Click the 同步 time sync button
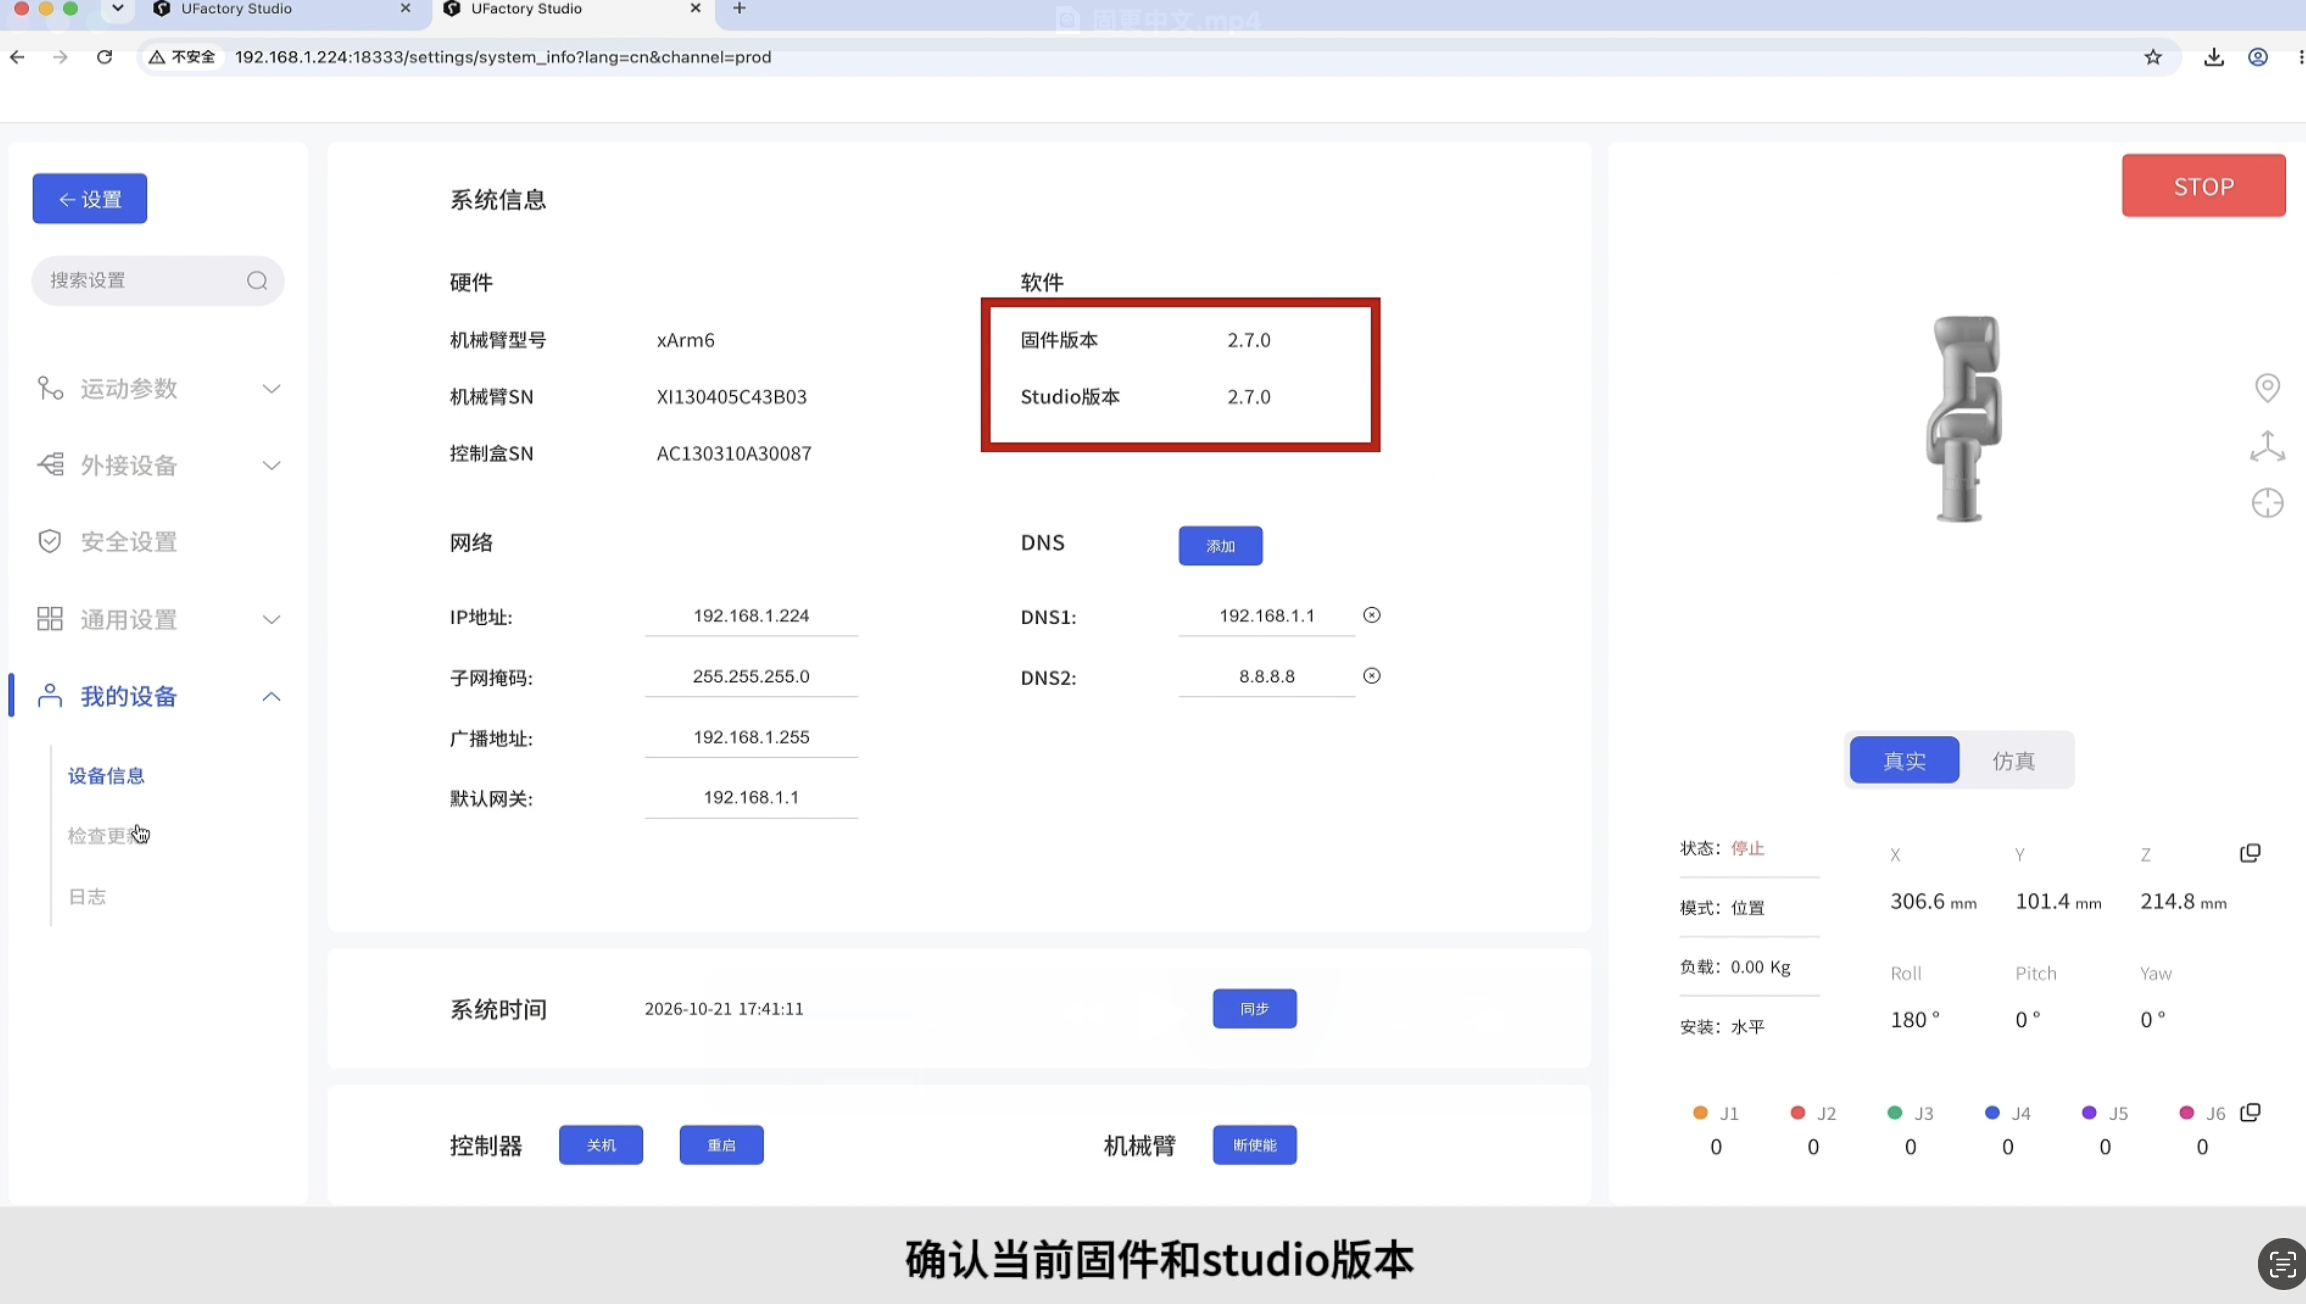 tap(1254, 1009)
